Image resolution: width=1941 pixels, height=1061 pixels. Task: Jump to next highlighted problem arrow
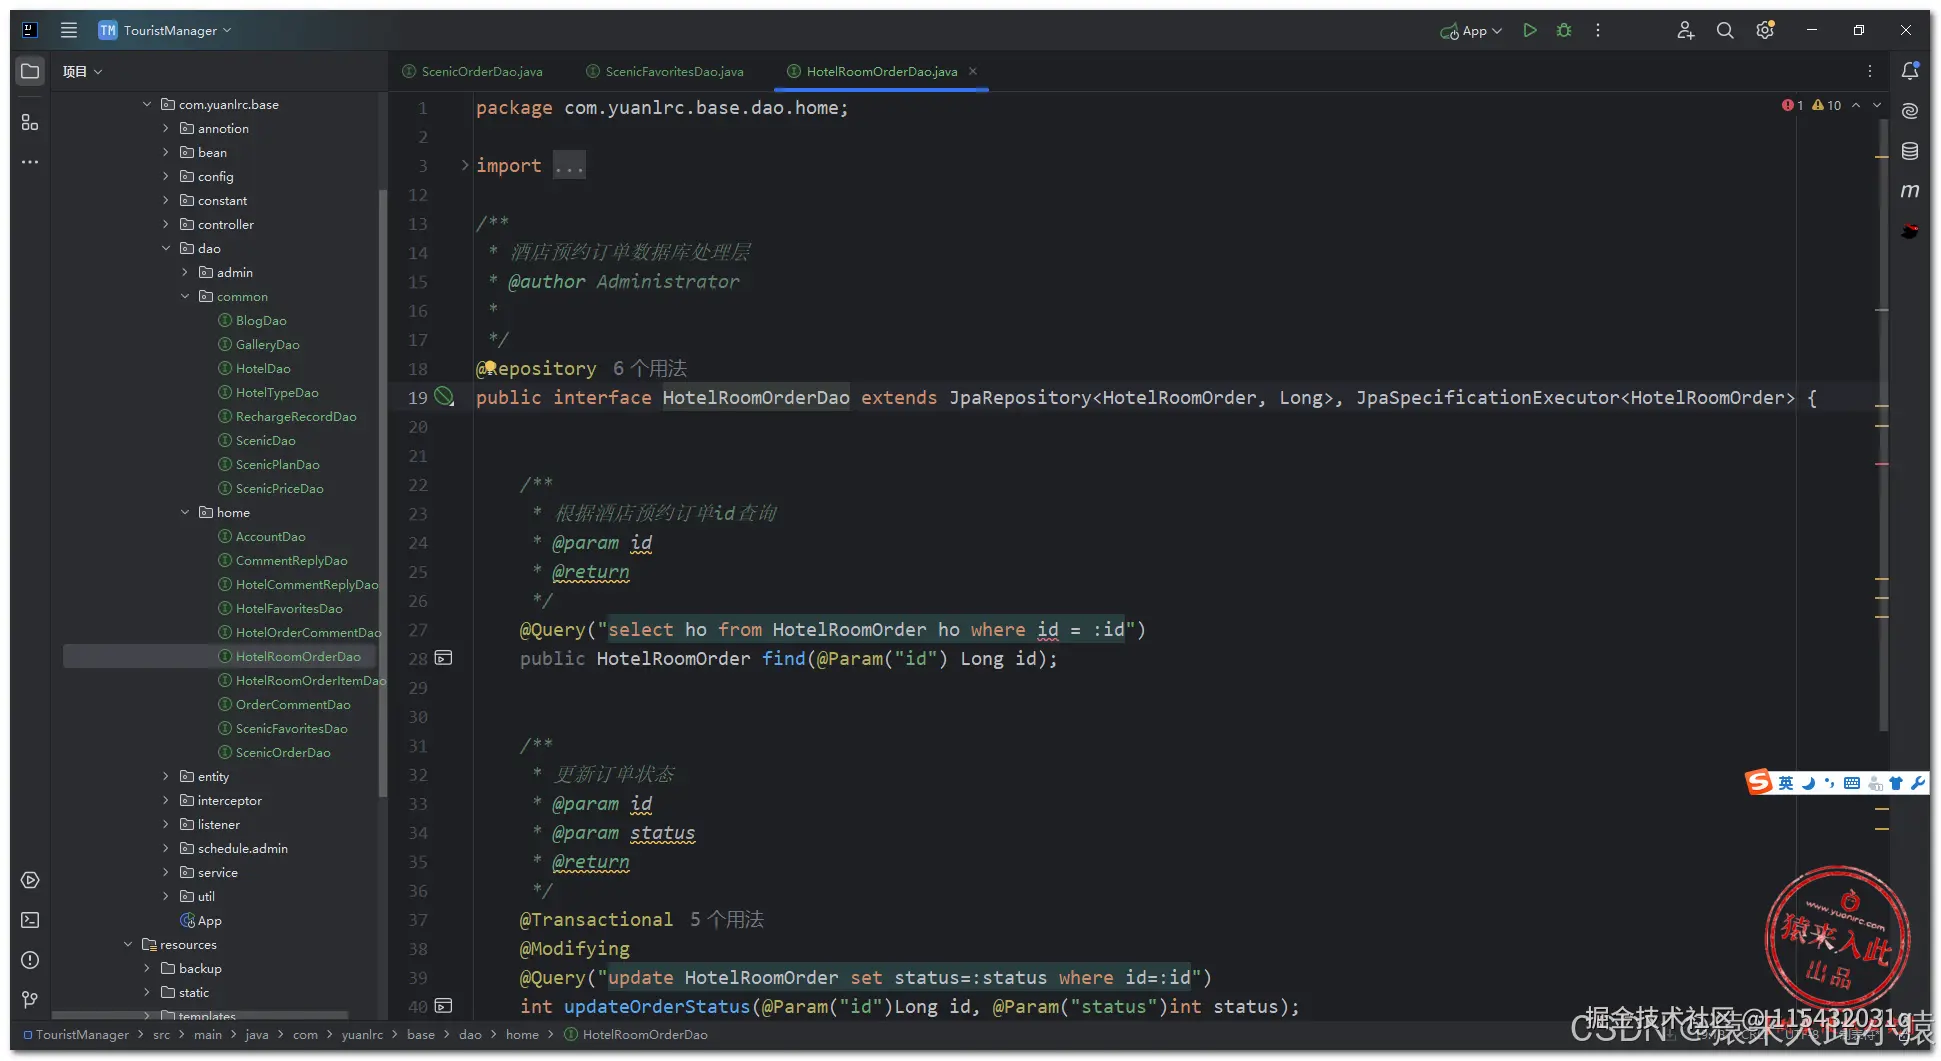coord(1877,105)
